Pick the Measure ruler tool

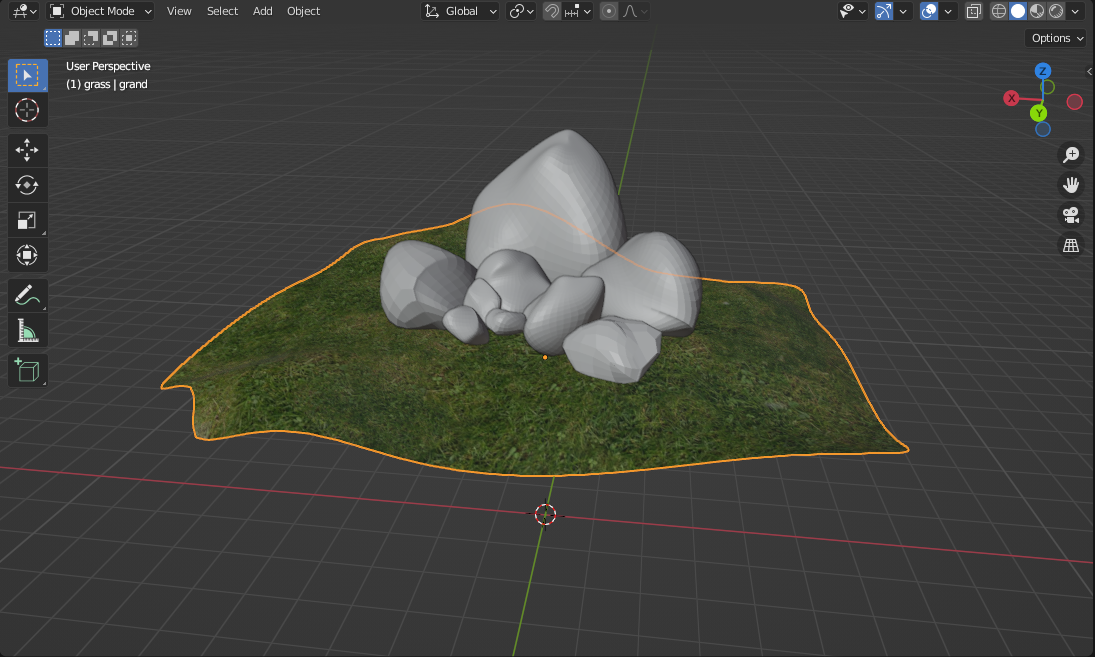(27, 330)
